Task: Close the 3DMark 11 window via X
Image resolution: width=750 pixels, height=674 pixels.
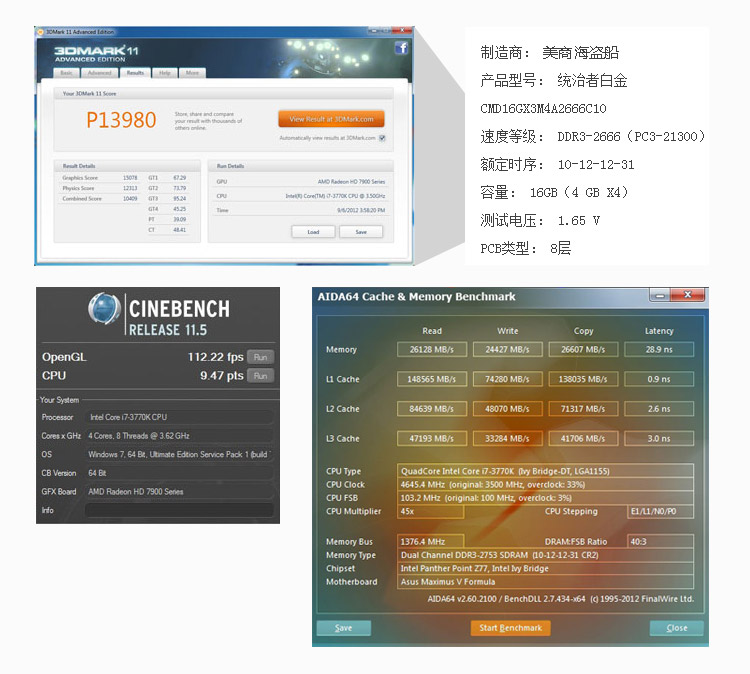Action: (x=402, y=31)
